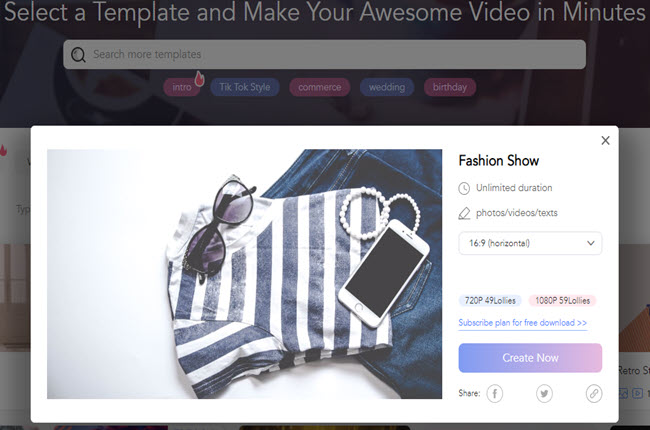Screen dimensions: 650x430
Task: Open the 16:9 (horizontal) aspect ratio dropdown
Action: 530,243
